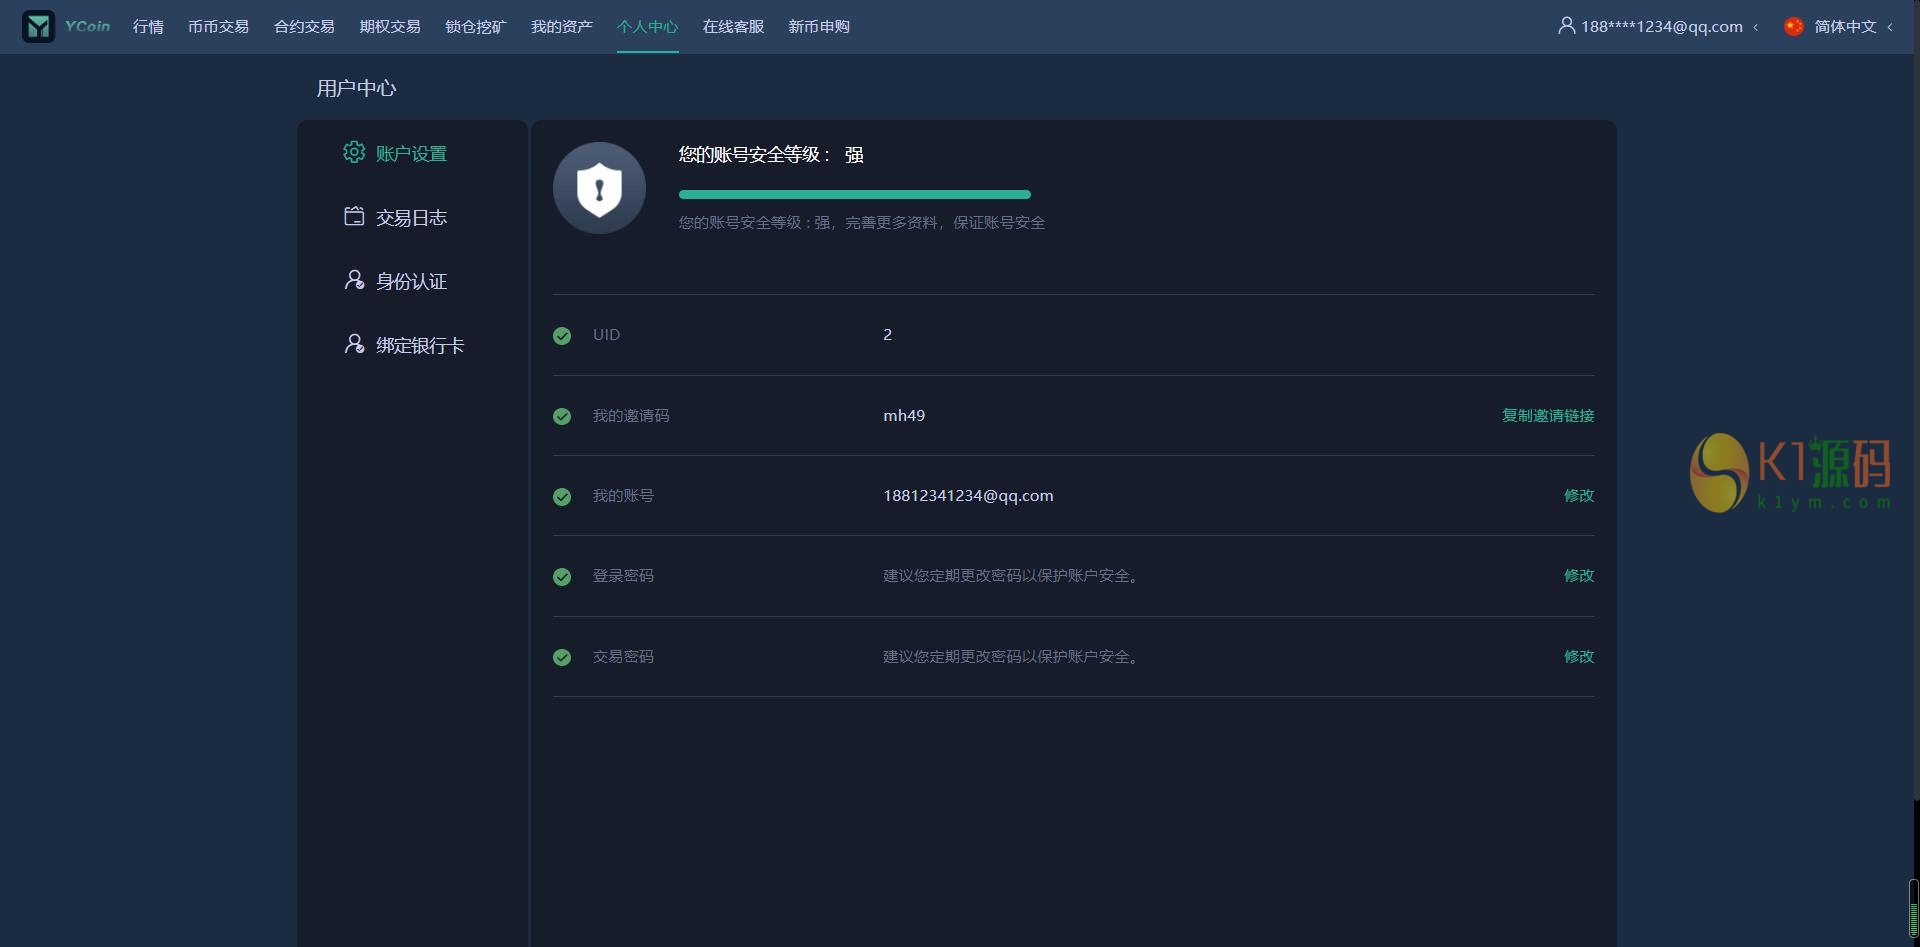Click the 复制邀请链接 link
Screen dimensions: 1920x947
pos(1547,416)
